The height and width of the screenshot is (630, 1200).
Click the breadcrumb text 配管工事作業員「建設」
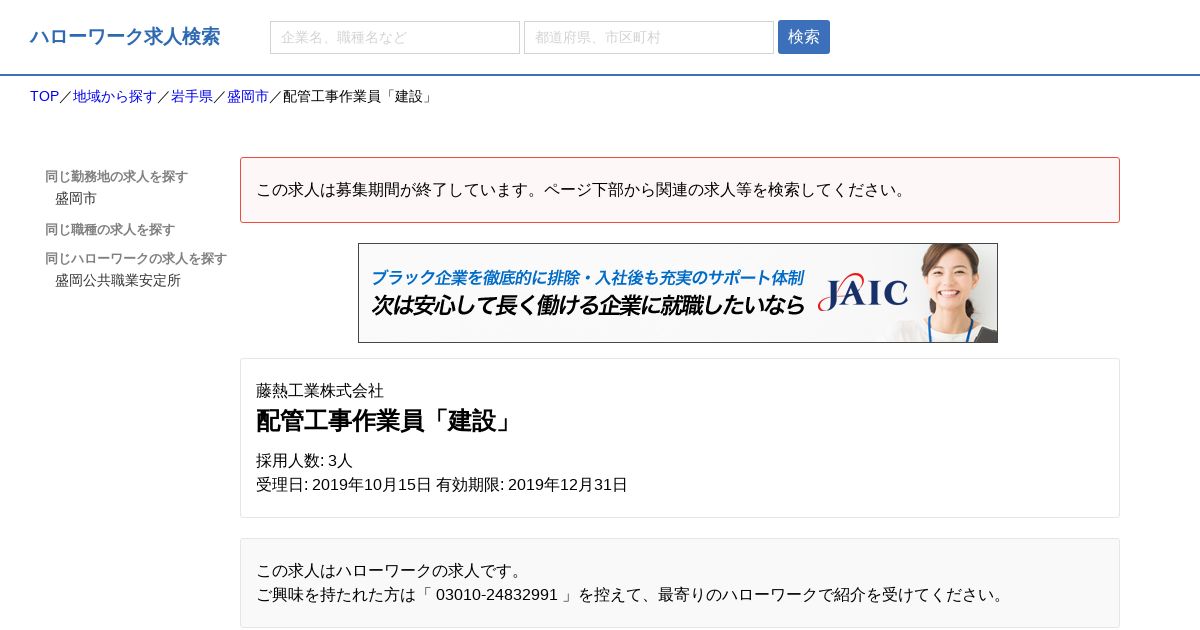(359, 96)
